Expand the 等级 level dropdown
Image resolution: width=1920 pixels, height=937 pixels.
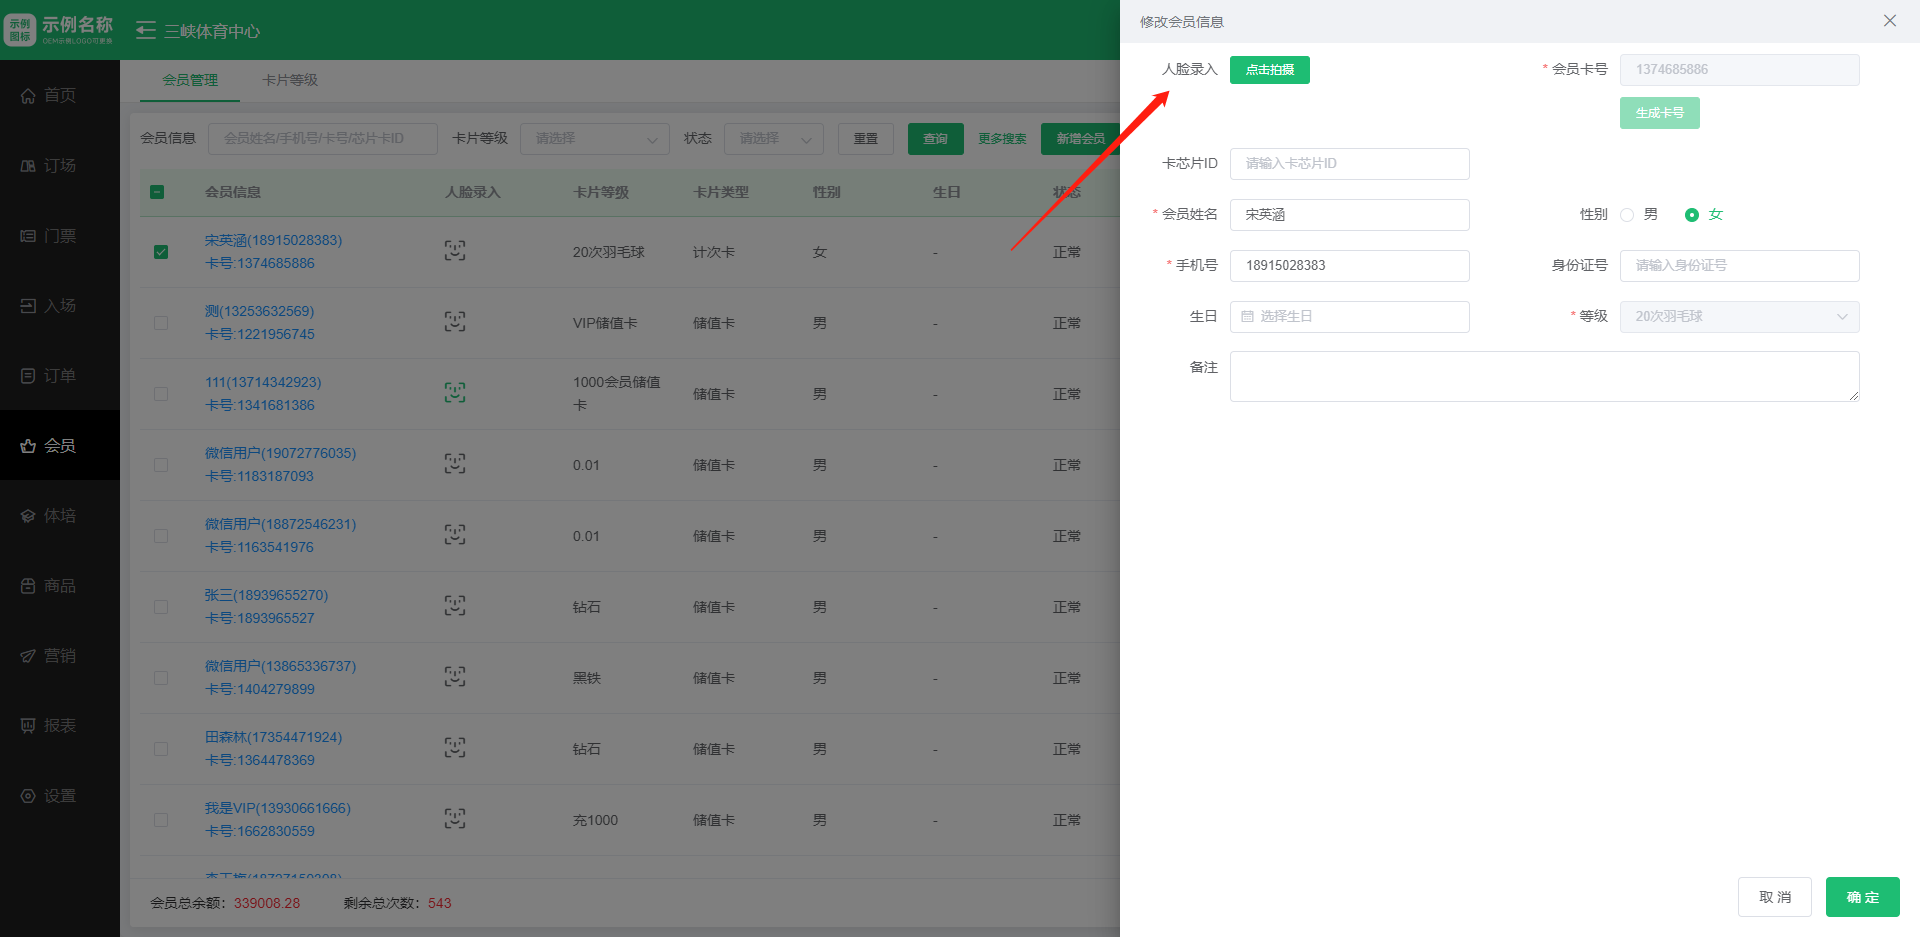point(1739,317)
